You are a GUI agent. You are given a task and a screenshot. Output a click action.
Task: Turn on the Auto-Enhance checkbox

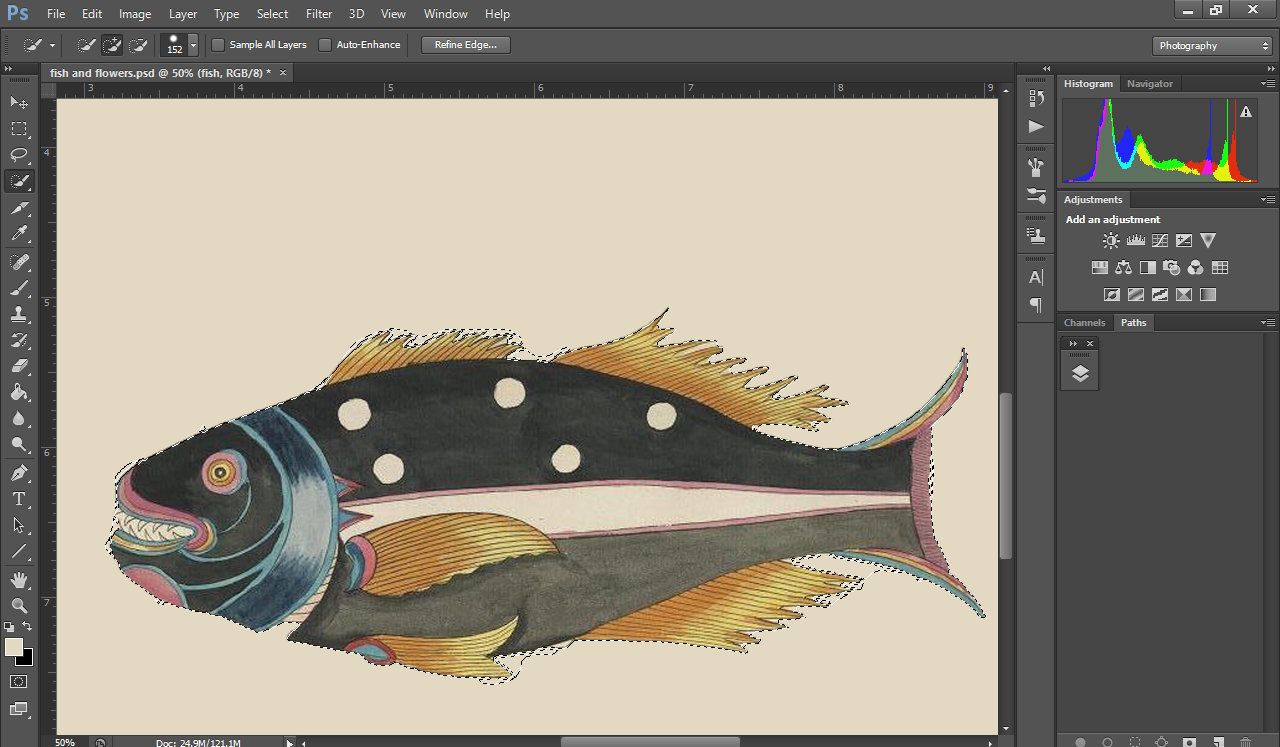(325, 45)
